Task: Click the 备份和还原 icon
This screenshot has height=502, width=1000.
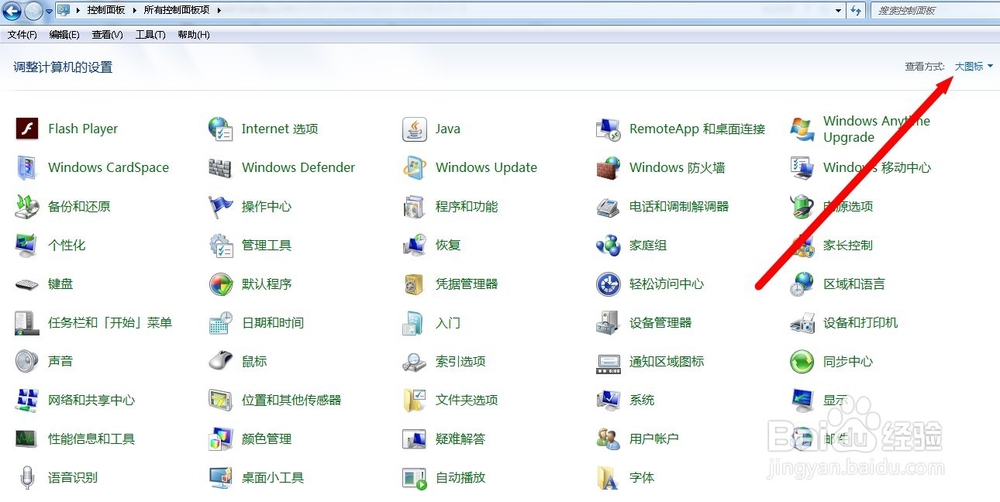Action: click(27, 207)
